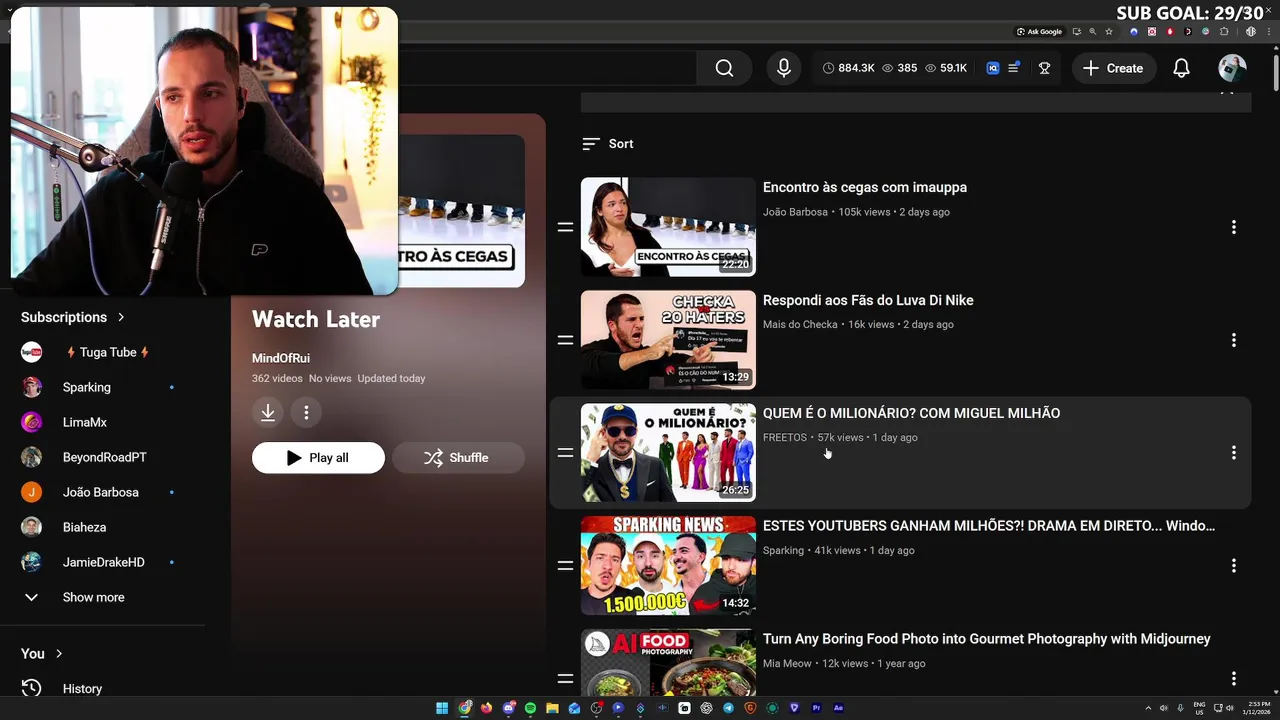Image resolution: width=1280 pixels, height=720 pixels.
Task: Open Spotify from the taskbar
Action: [530, 708]
